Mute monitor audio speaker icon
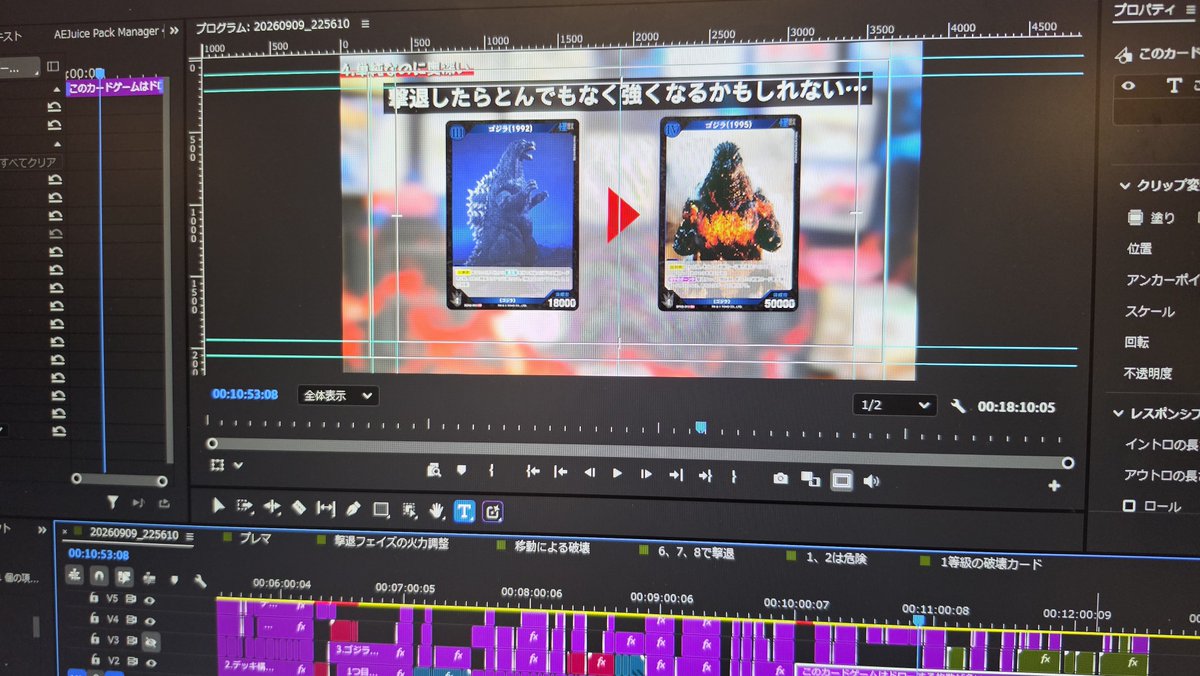 click(x=871, y=482)
